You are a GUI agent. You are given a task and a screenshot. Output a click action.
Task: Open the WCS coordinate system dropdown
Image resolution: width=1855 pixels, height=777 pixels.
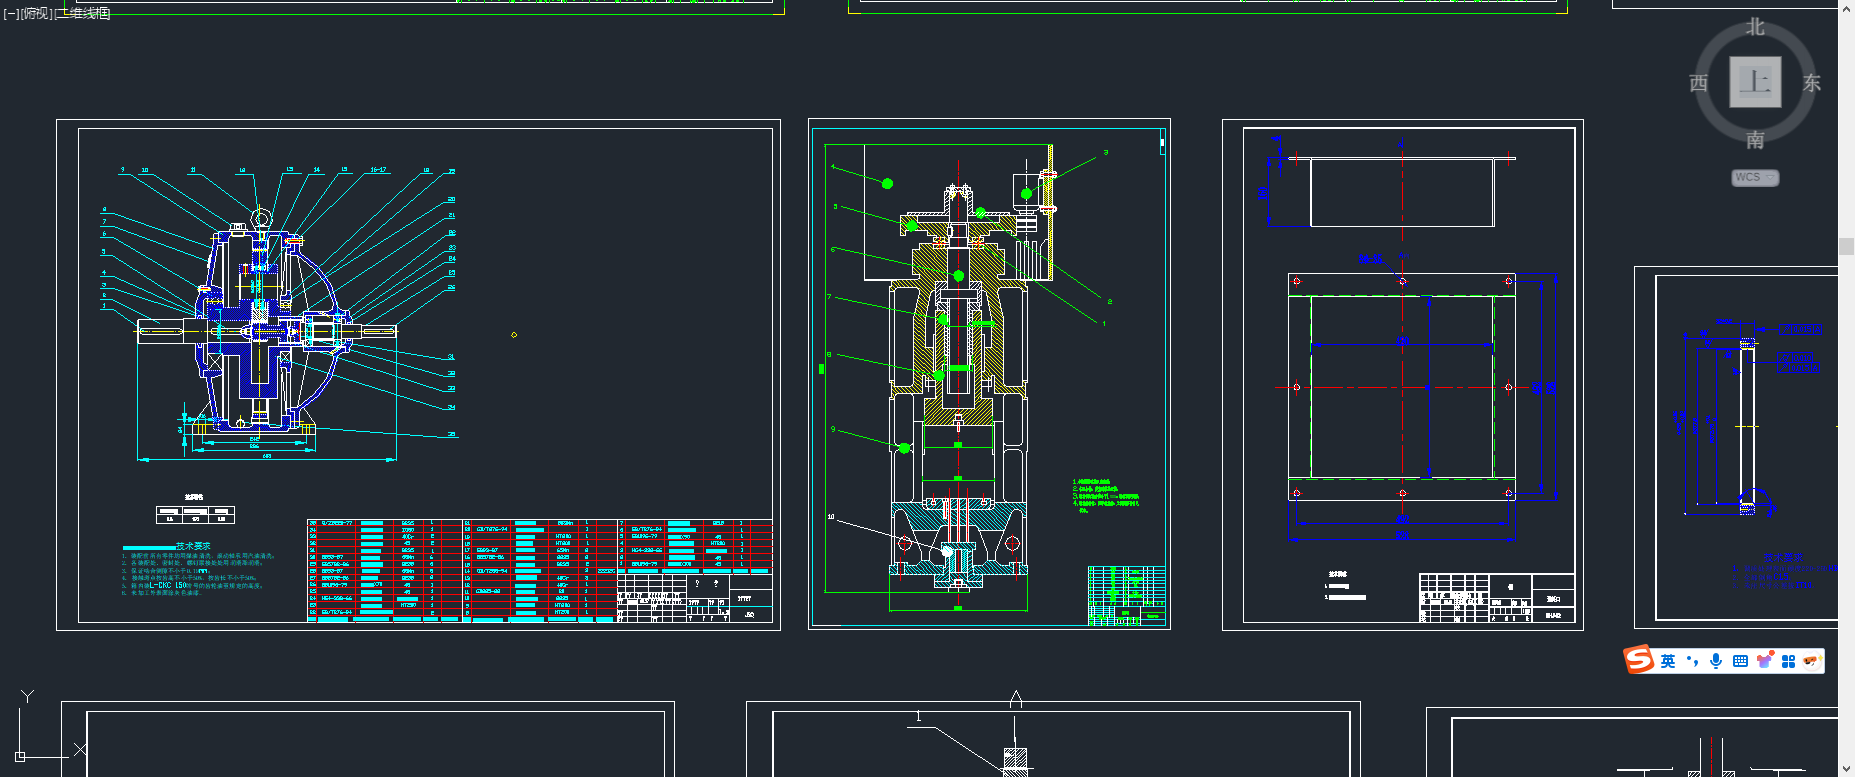click(x=1755, y=177)
